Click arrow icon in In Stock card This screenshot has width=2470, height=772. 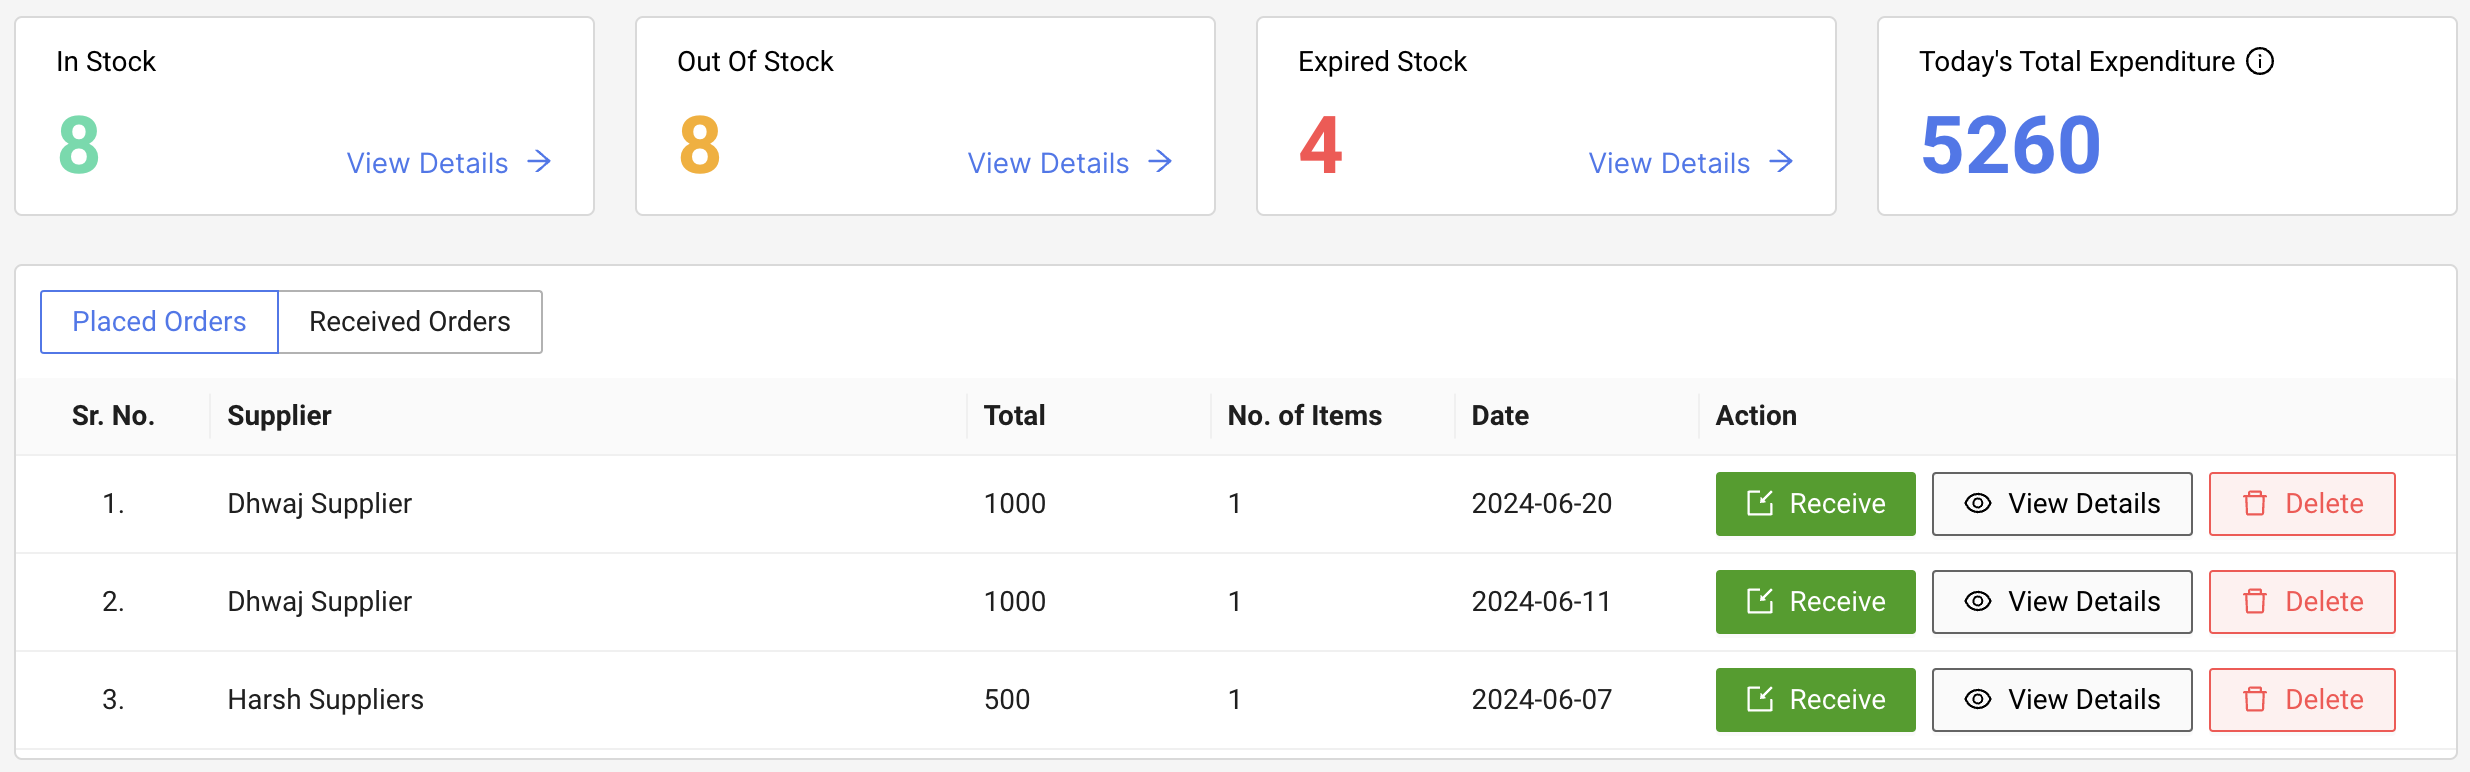point(539,162)
